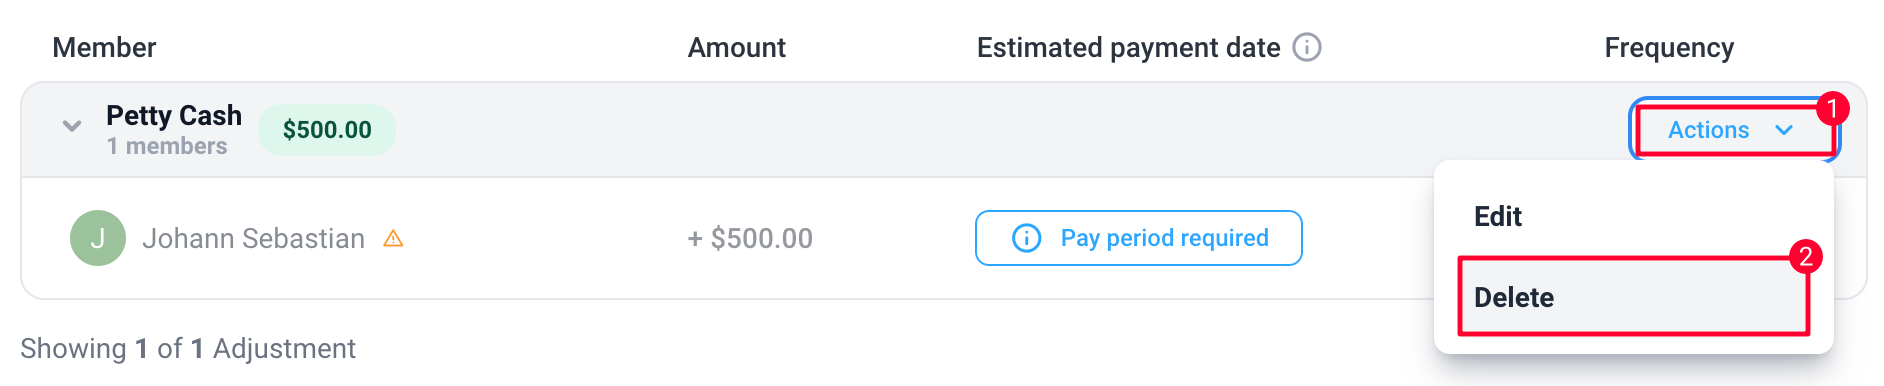Click the + $500.00 amount for Johann
The width and height of the screenshot is (1884, 386).
[750, 239]
